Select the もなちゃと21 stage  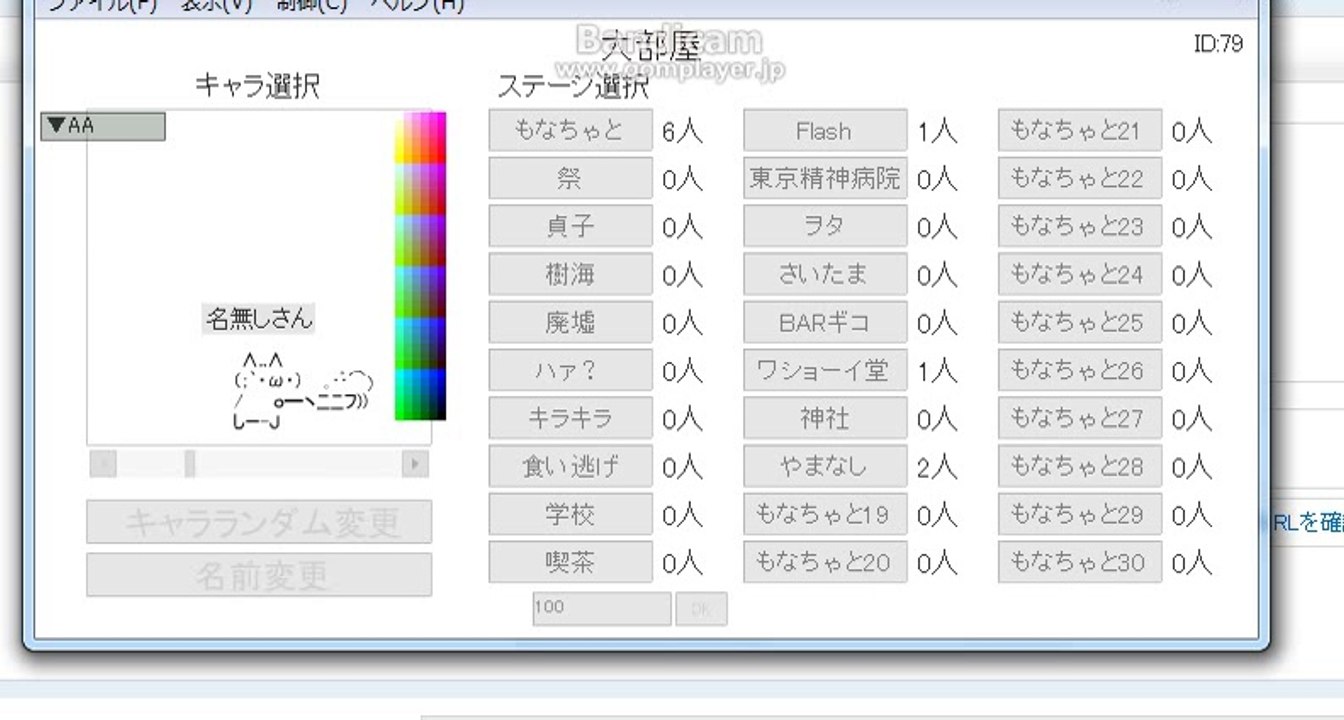click(x=1080, y=130)
